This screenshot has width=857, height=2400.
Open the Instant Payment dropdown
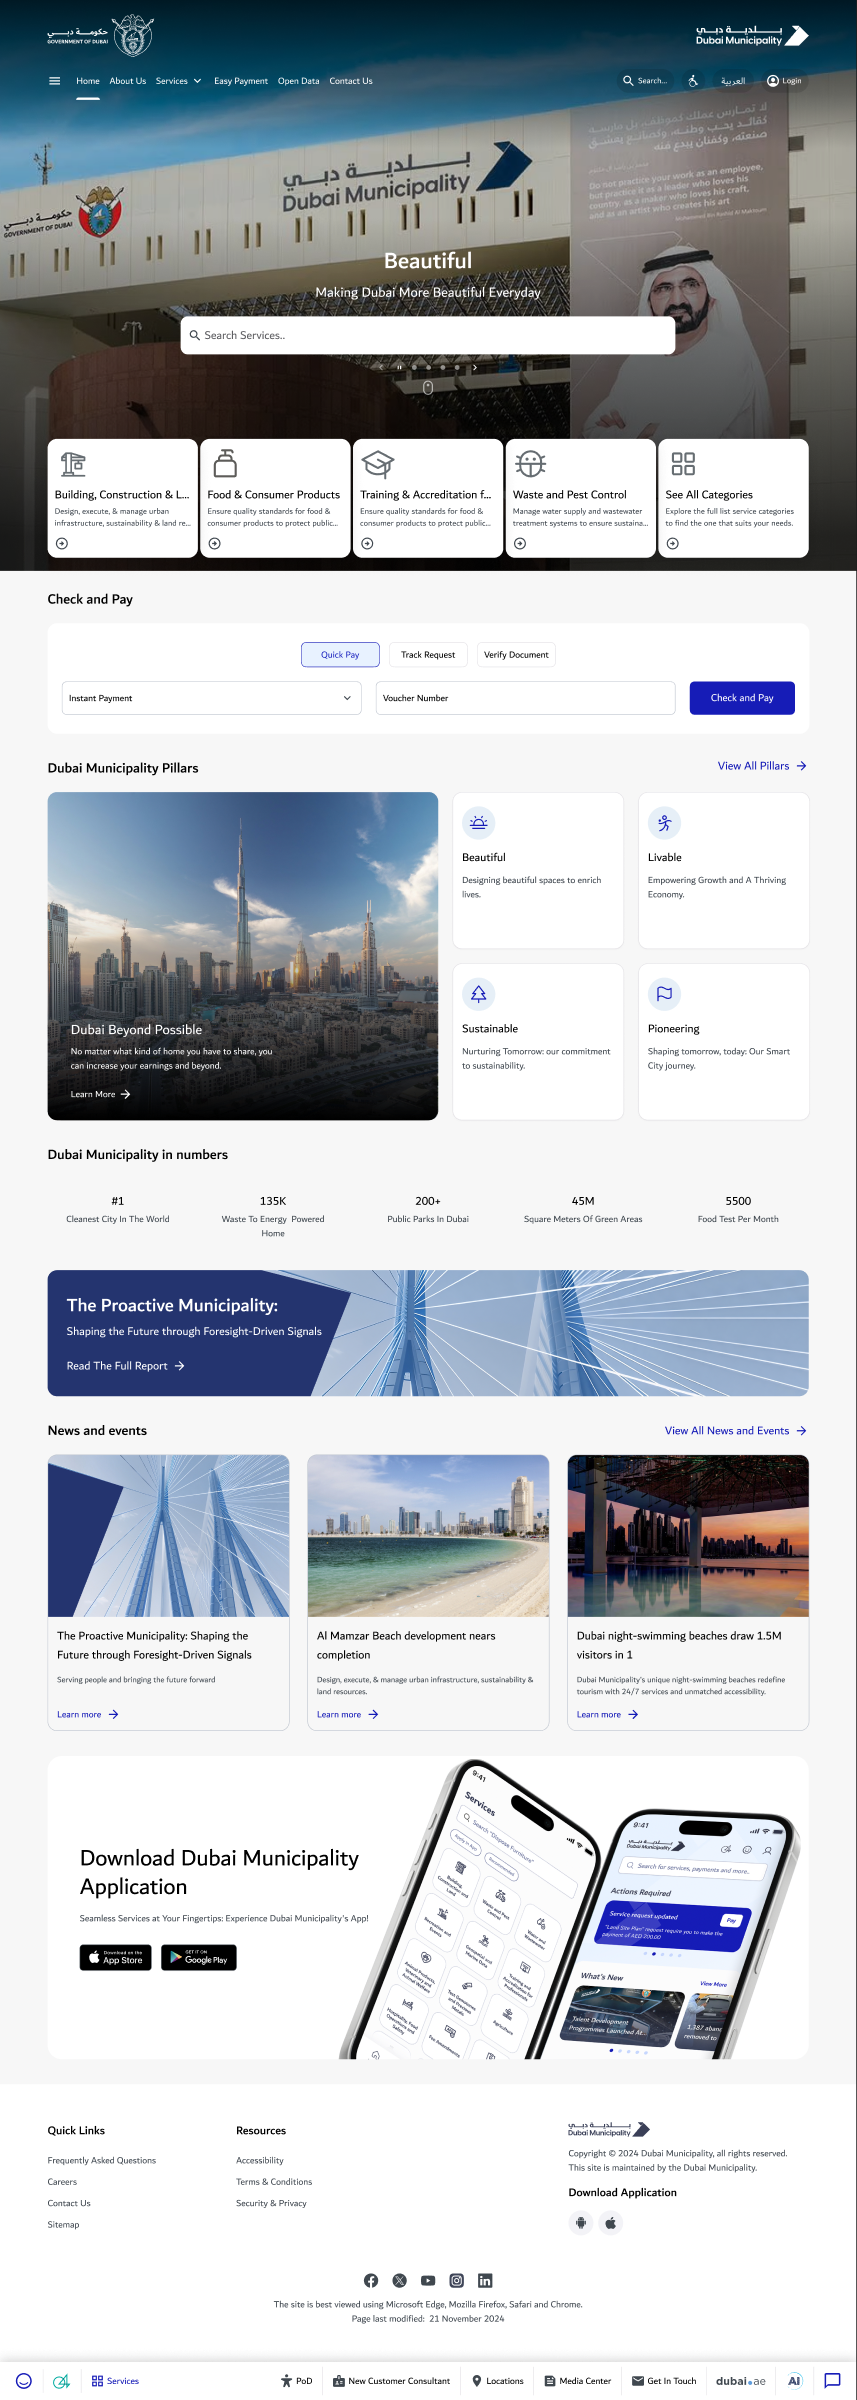(212, 698)
